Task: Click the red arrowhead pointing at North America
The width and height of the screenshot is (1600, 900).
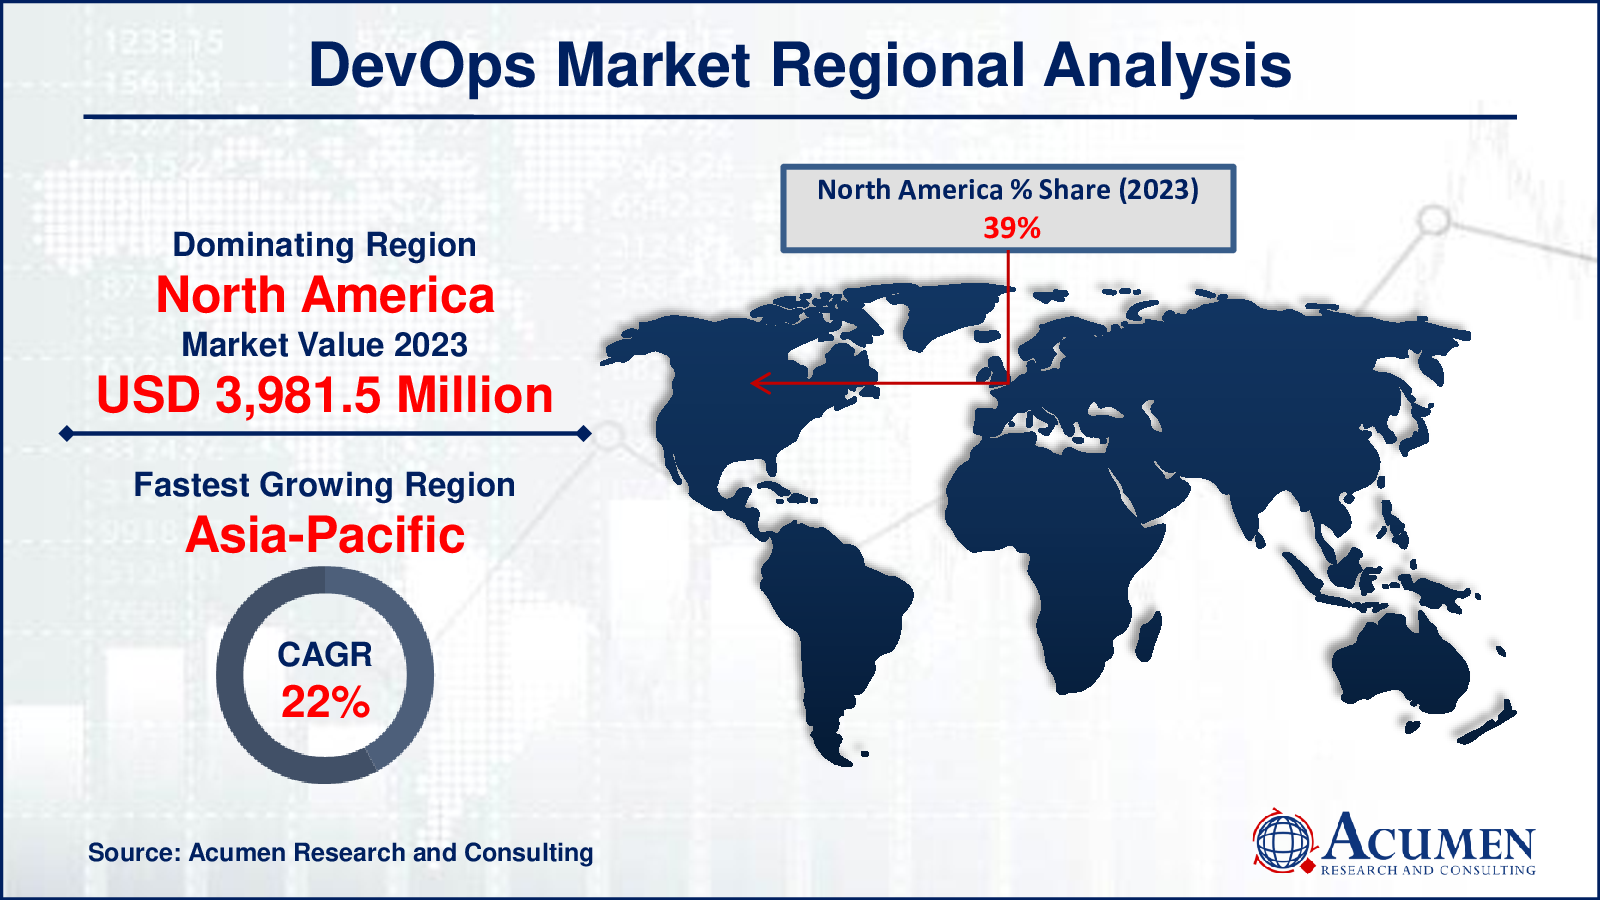Action: [x=760, y=383]
